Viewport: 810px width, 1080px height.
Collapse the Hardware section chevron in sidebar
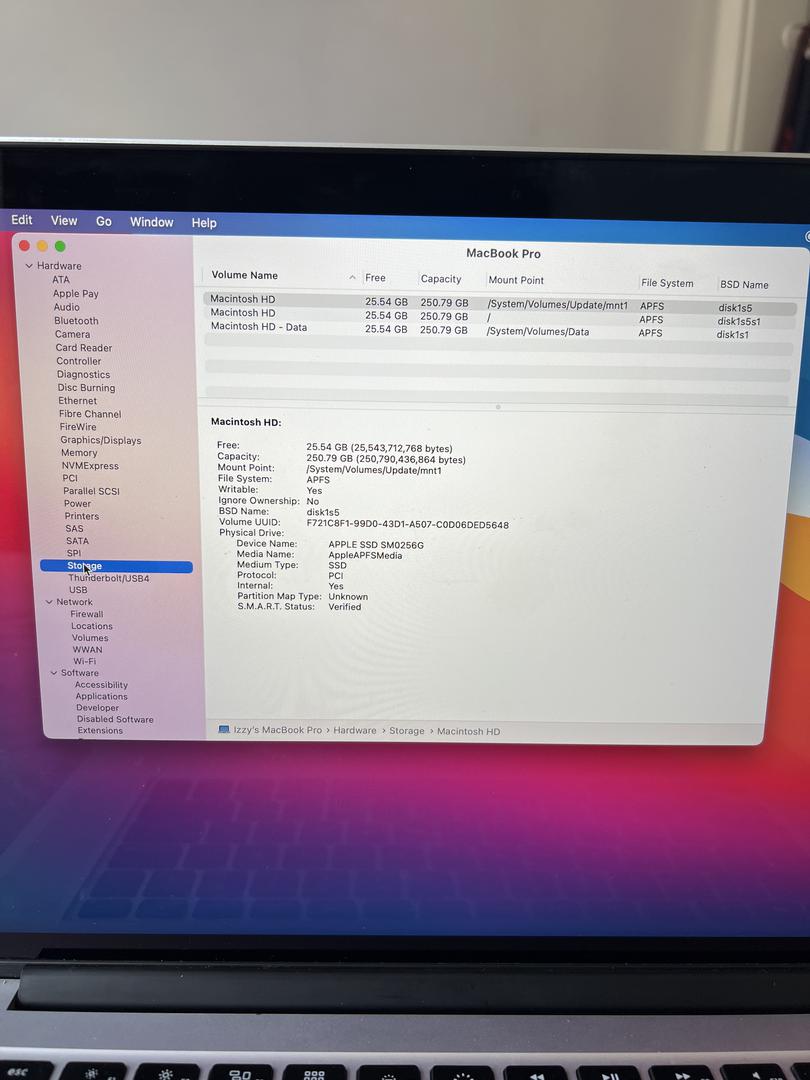[29, 265]
